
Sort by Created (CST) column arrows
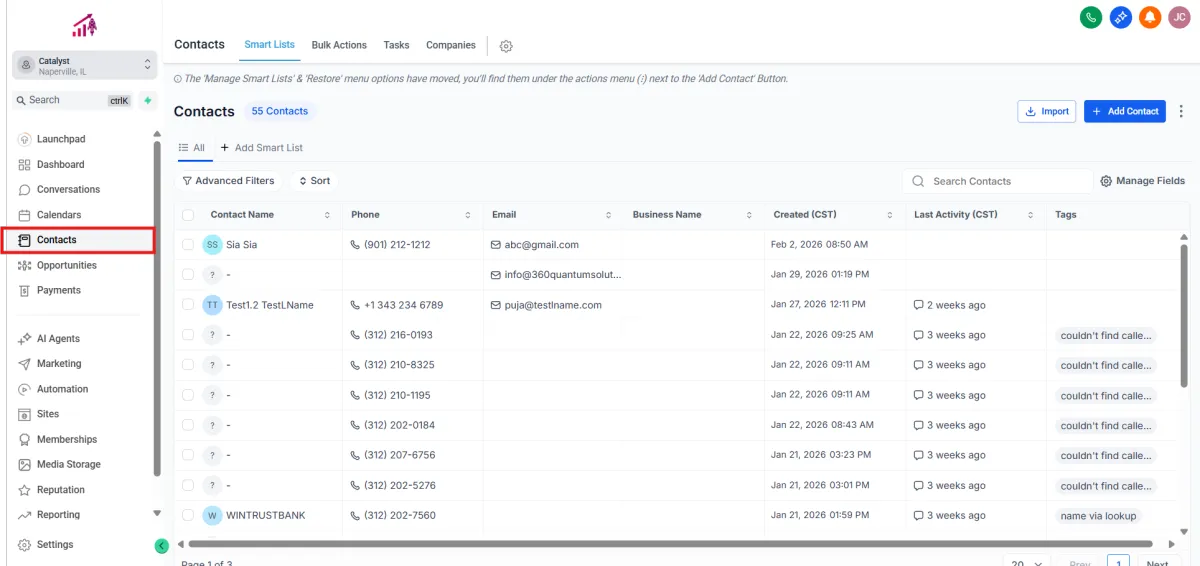[890, 215]
